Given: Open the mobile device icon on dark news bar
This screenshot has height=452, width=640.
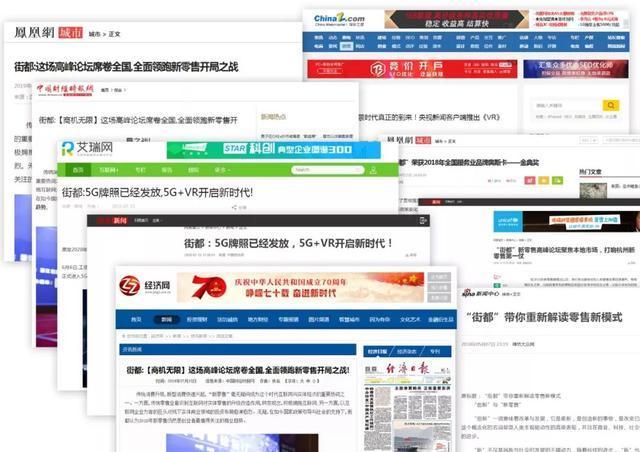Looking at the screenshot, I should (423, 220).
